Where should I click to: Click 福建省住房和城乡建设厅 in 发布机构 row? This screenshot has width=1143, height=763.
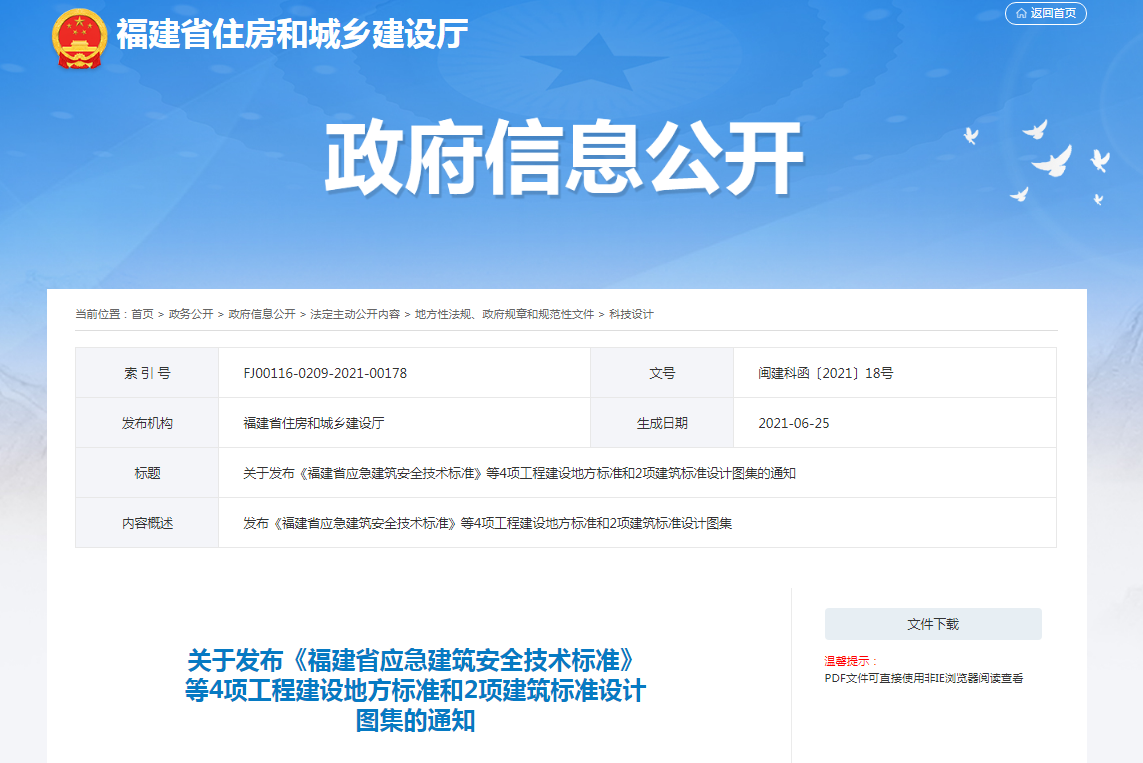click(314, 423)
